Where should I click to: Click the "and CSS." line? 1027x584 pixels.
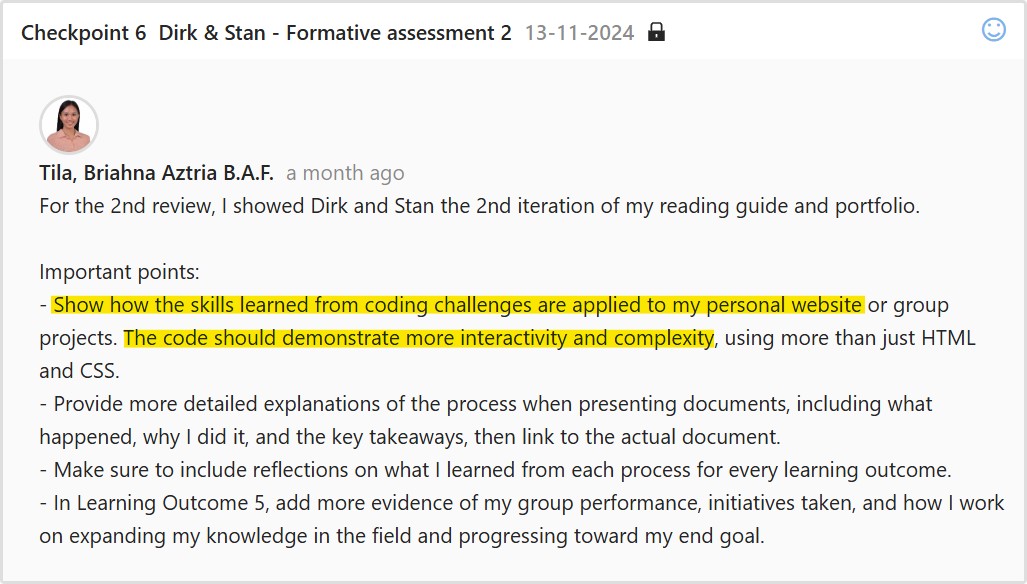point(79,371)
